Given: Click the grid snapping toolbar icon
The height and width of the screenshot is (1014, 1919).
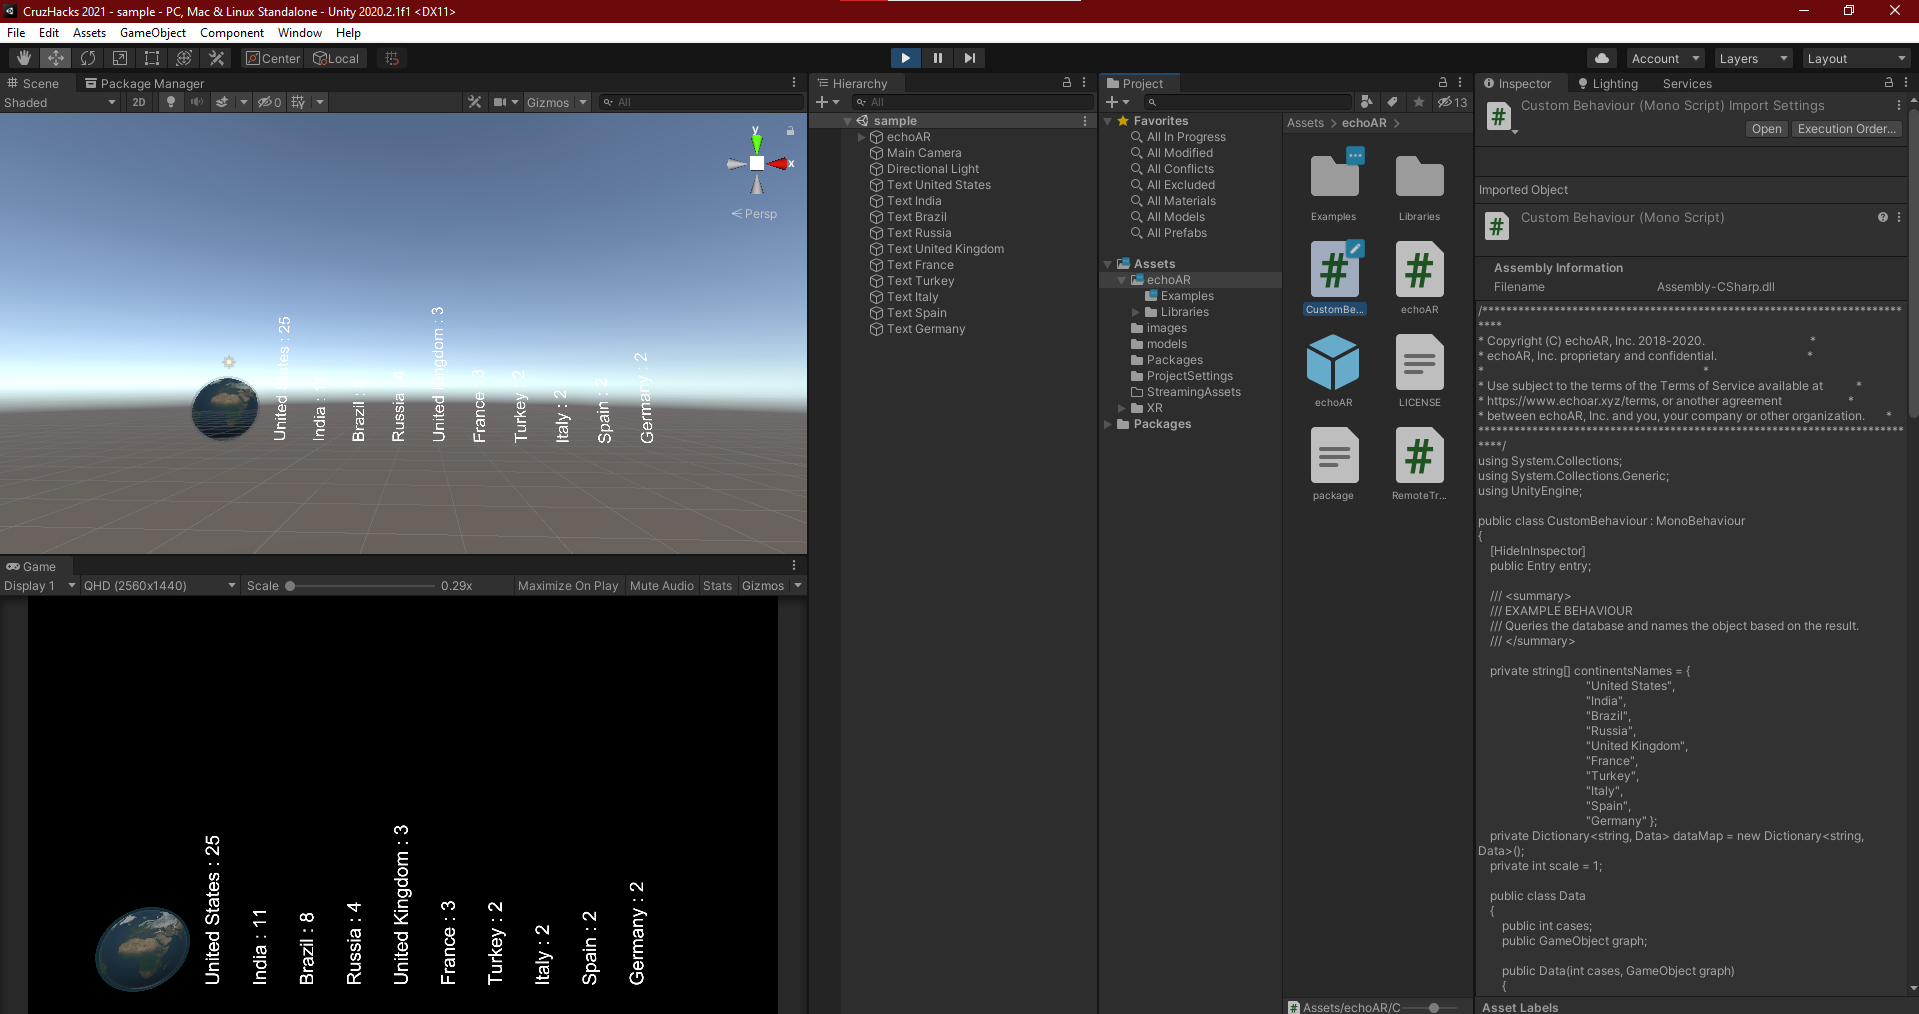Looking at the screenshot, I should point(392,58).
